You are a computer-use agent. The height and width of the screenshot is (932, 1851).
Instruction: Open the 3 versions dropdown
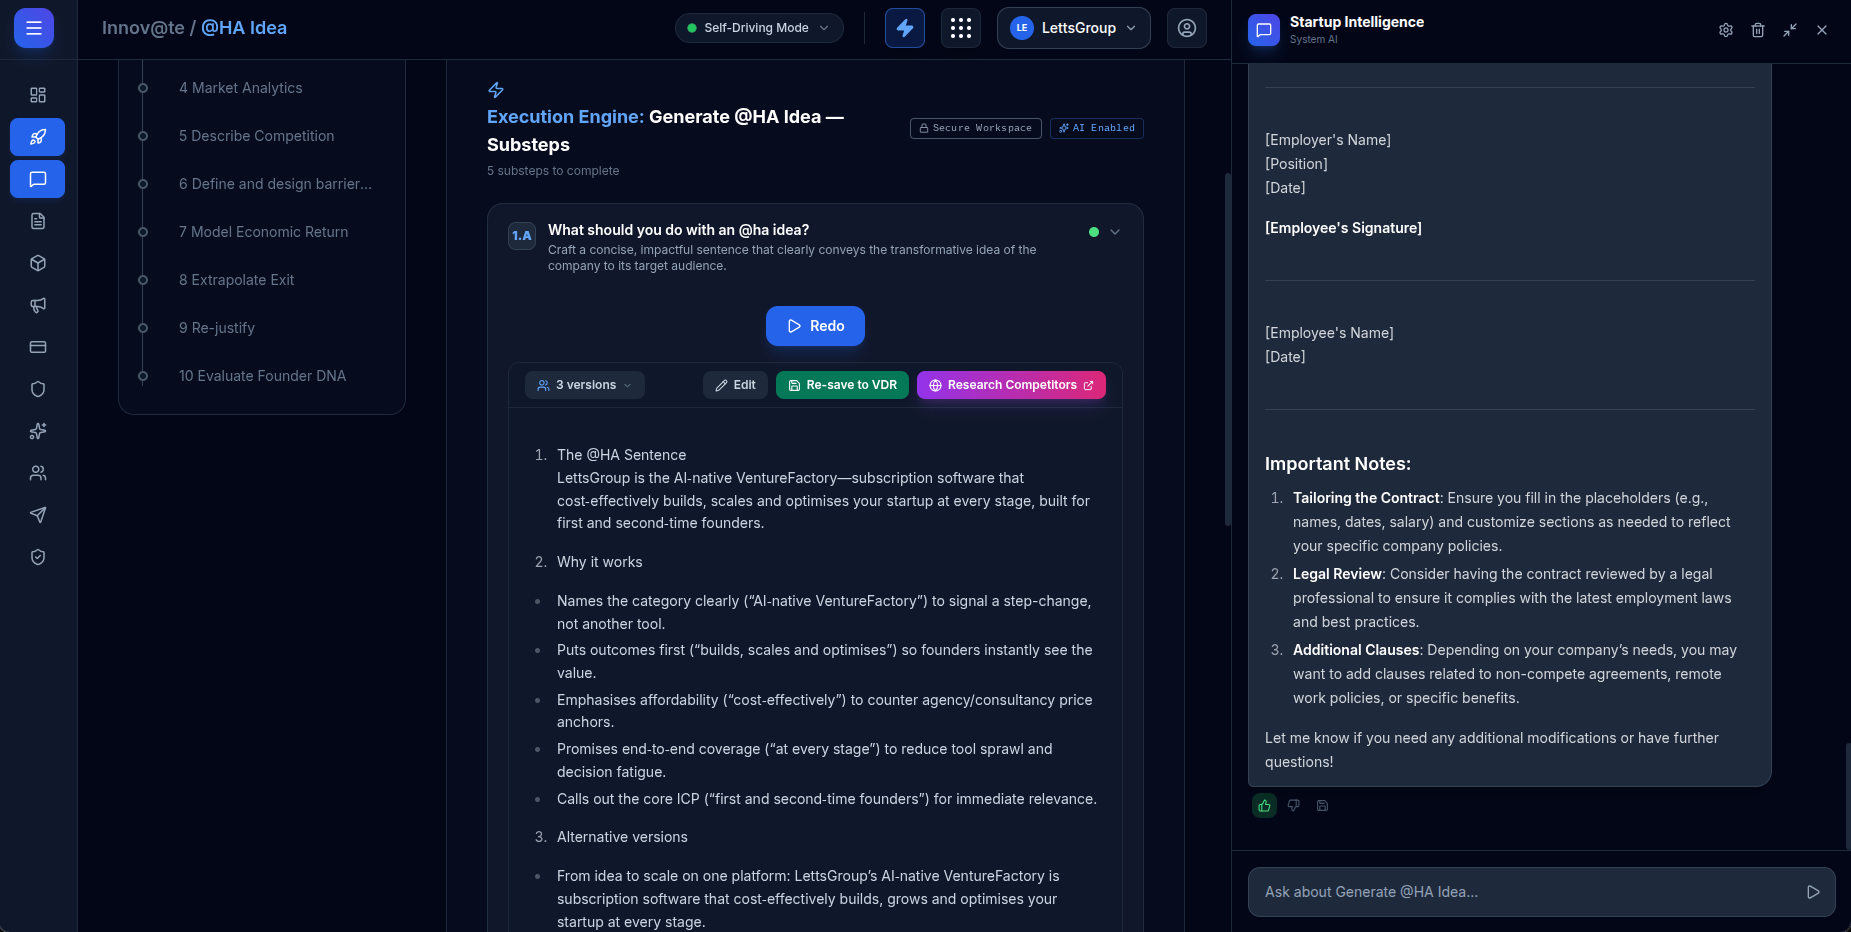tap(585, 385)
